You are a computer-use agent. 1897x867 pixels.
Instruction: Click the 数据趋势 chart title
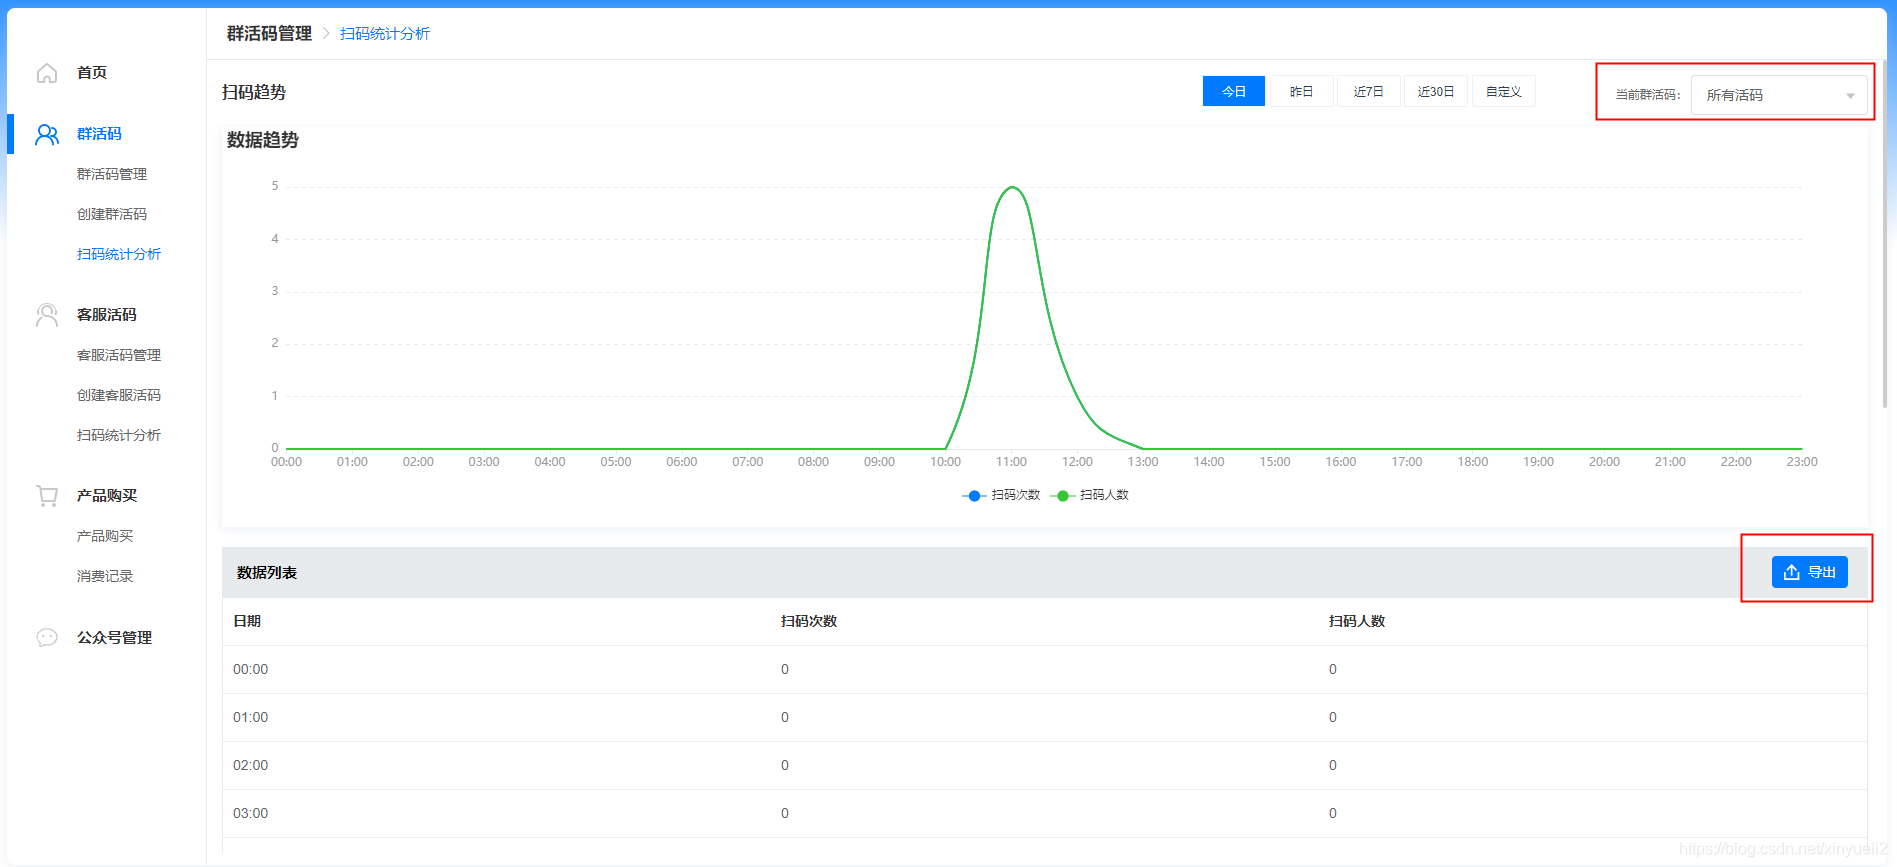tap(263, 140)
